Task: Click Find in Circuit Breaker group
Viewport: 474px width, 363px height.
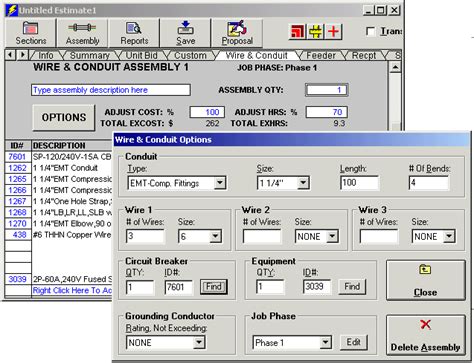Action: point(214,287)
